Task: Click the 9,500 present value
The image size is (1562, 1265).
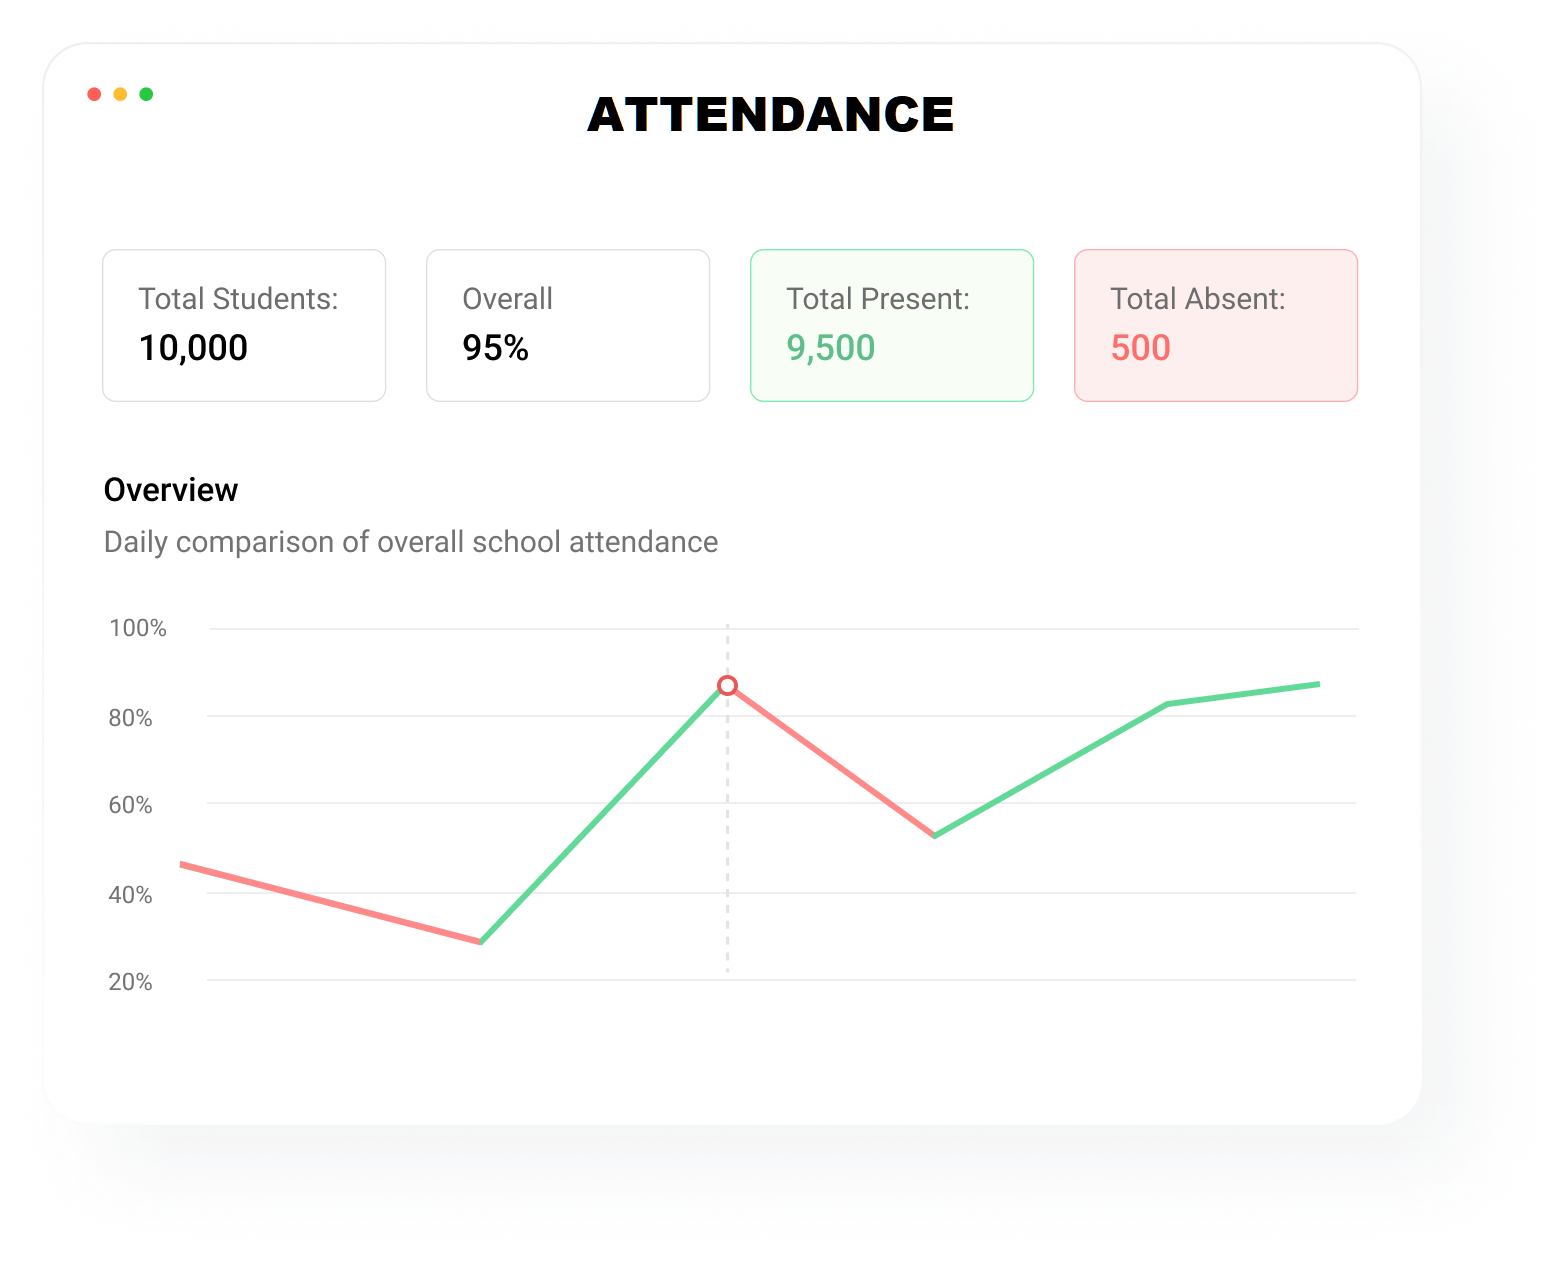Action: click(831, 348)
